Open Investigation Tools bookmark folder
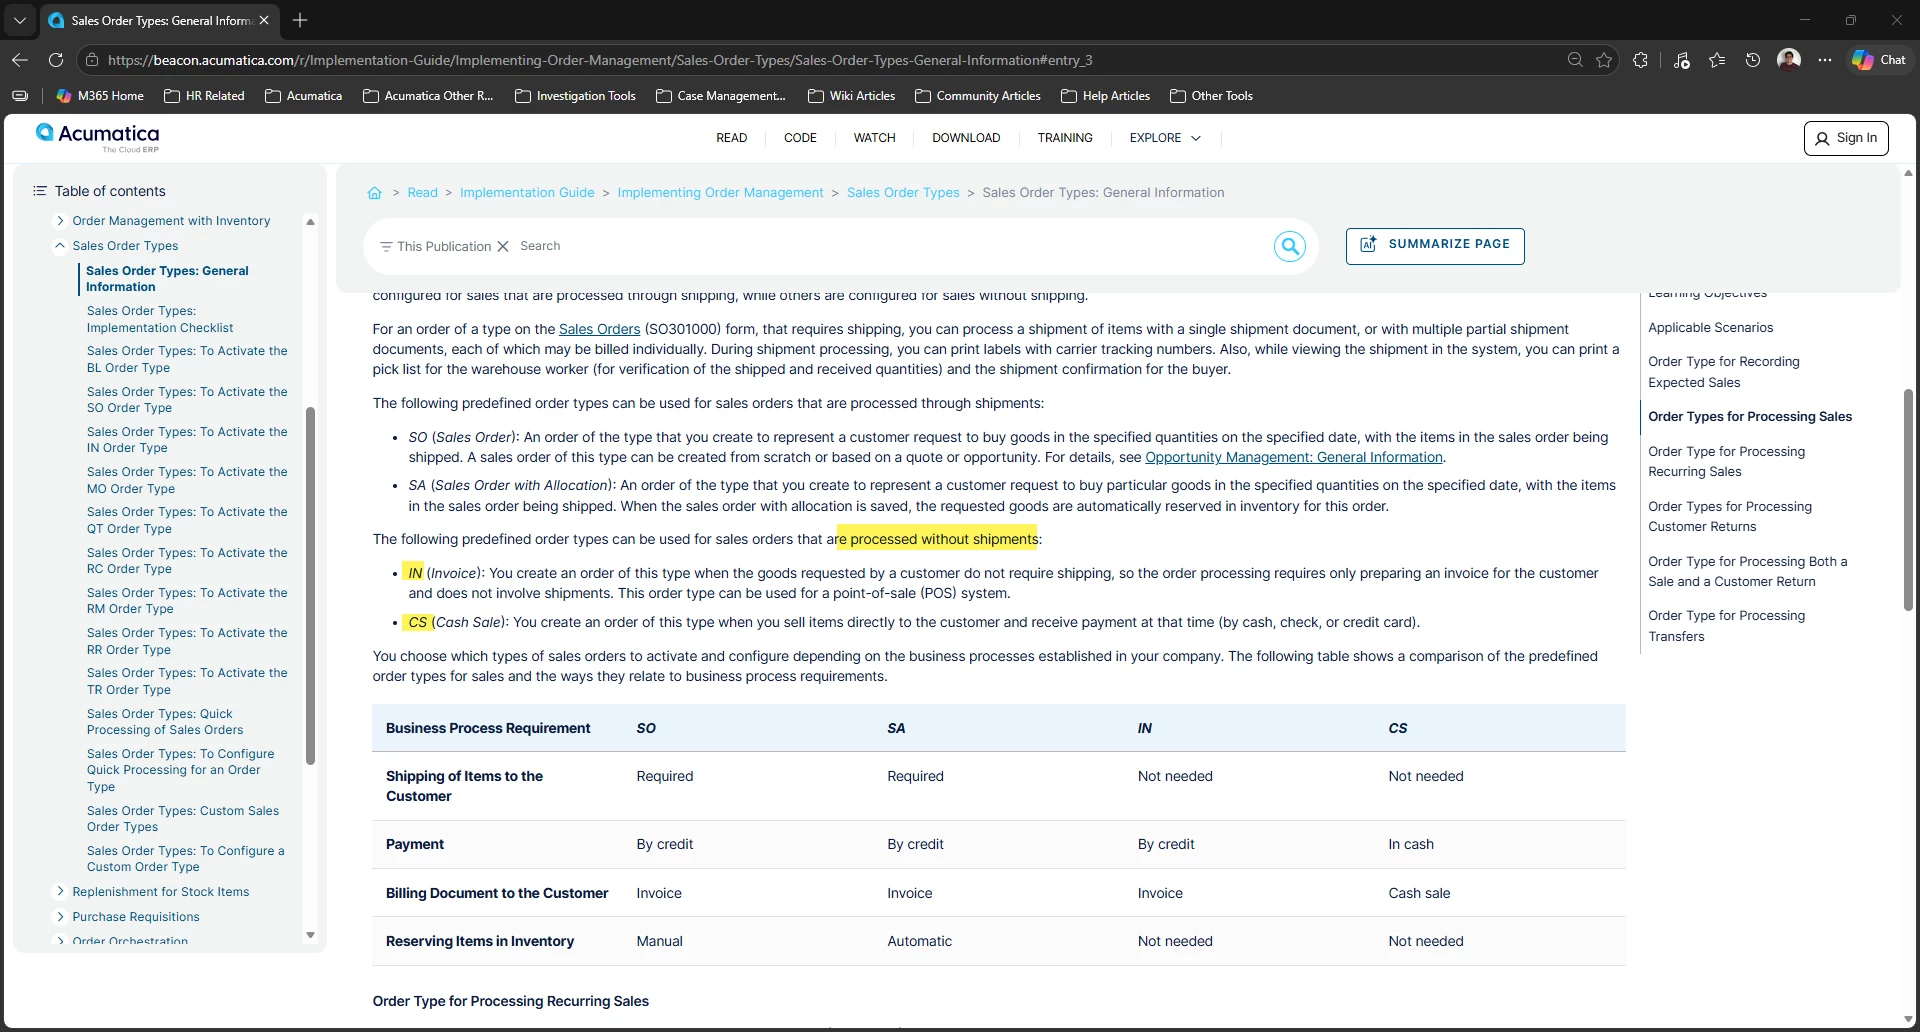This screenshot has width=1920, height=1032. point(575,96)
